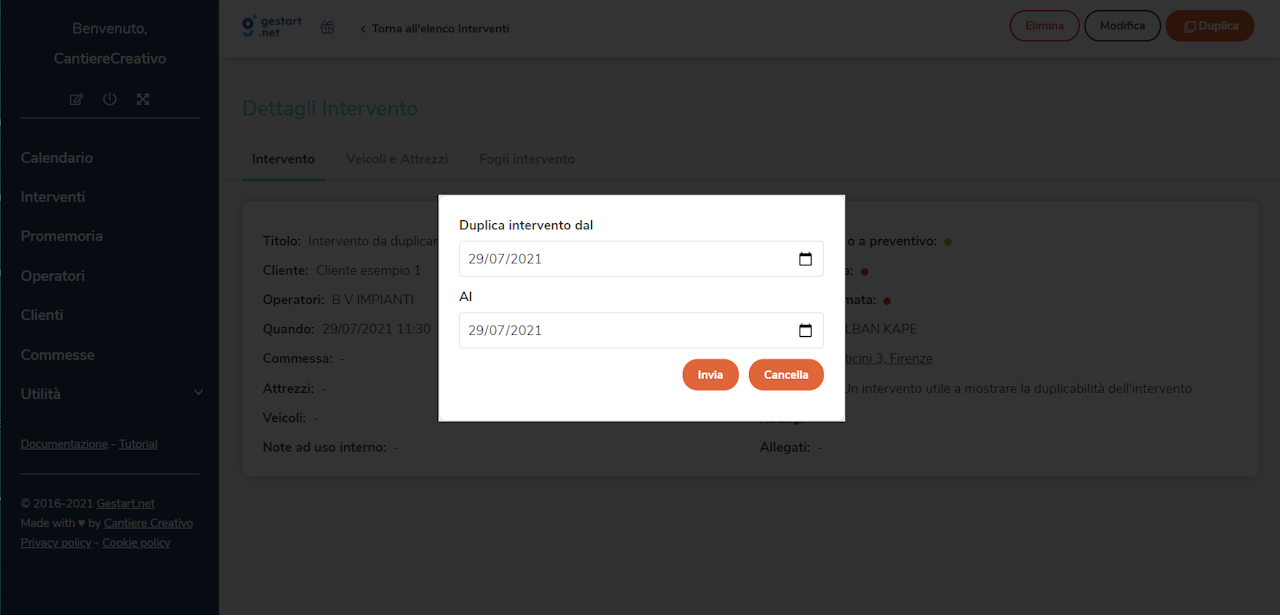This screenshot has width=1280, height=615.
Task: Click inside the Duplica intervento dal date field
Action: click(600, 258)
